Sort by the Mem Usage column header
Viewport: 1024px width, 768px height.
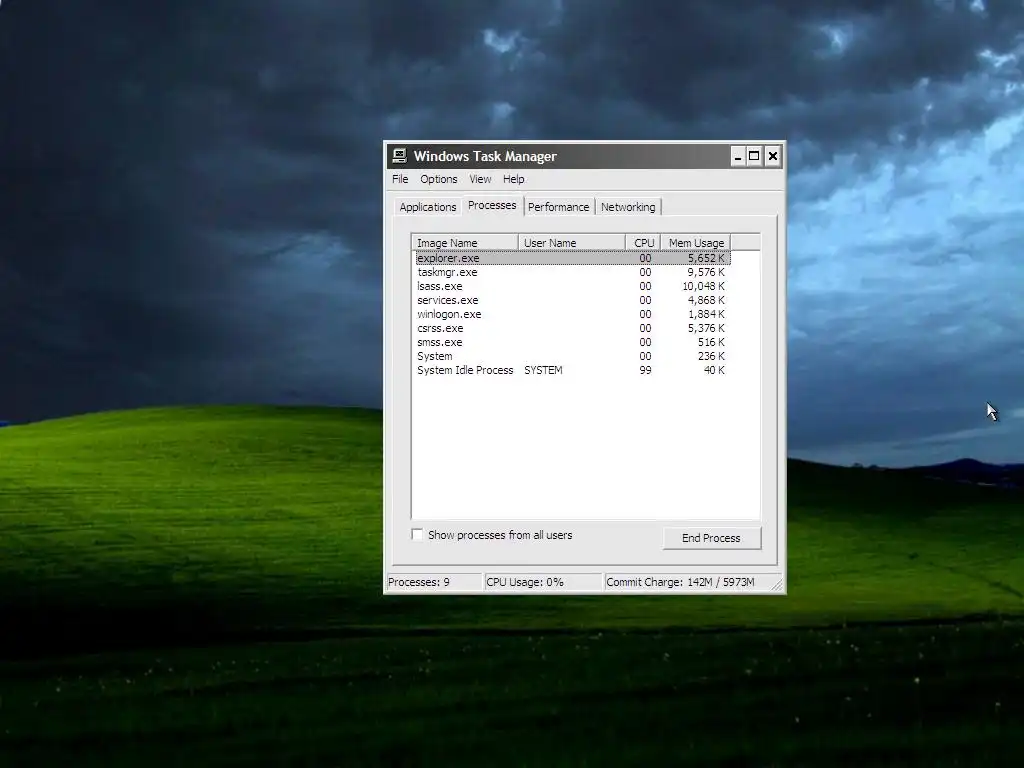(696, 243)
